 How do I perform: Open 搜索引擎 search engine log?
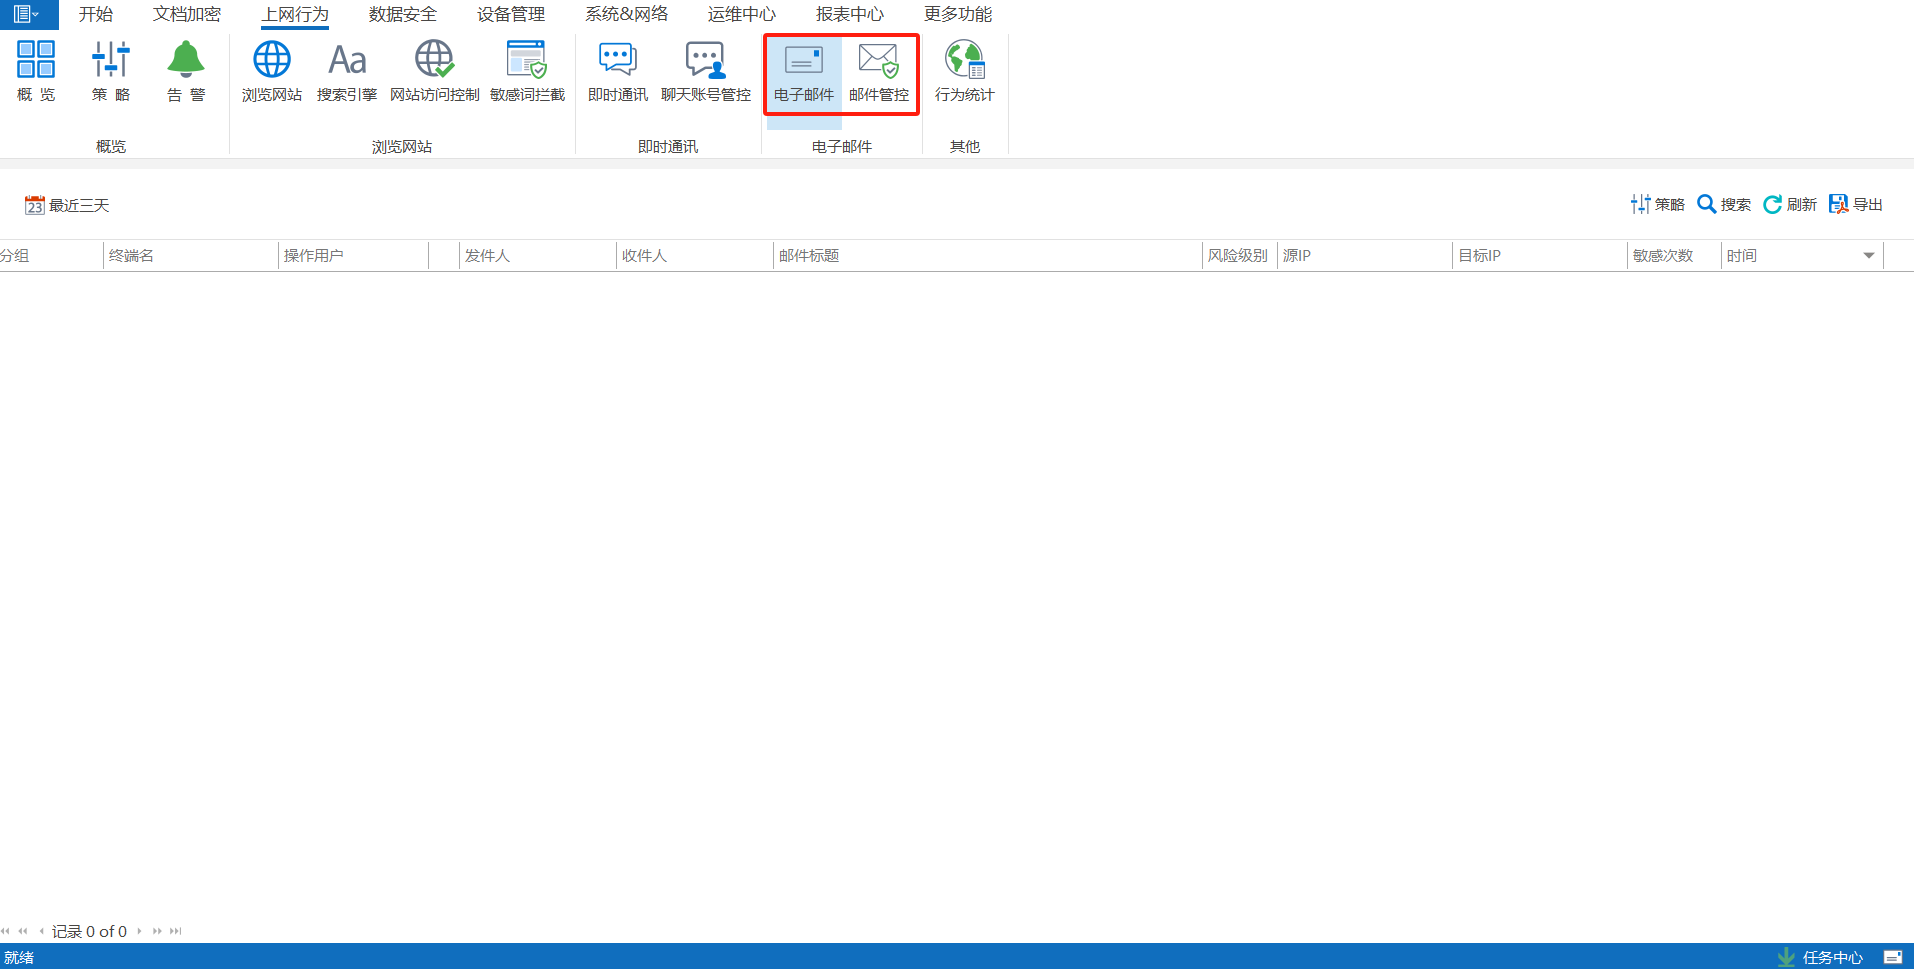347,71
